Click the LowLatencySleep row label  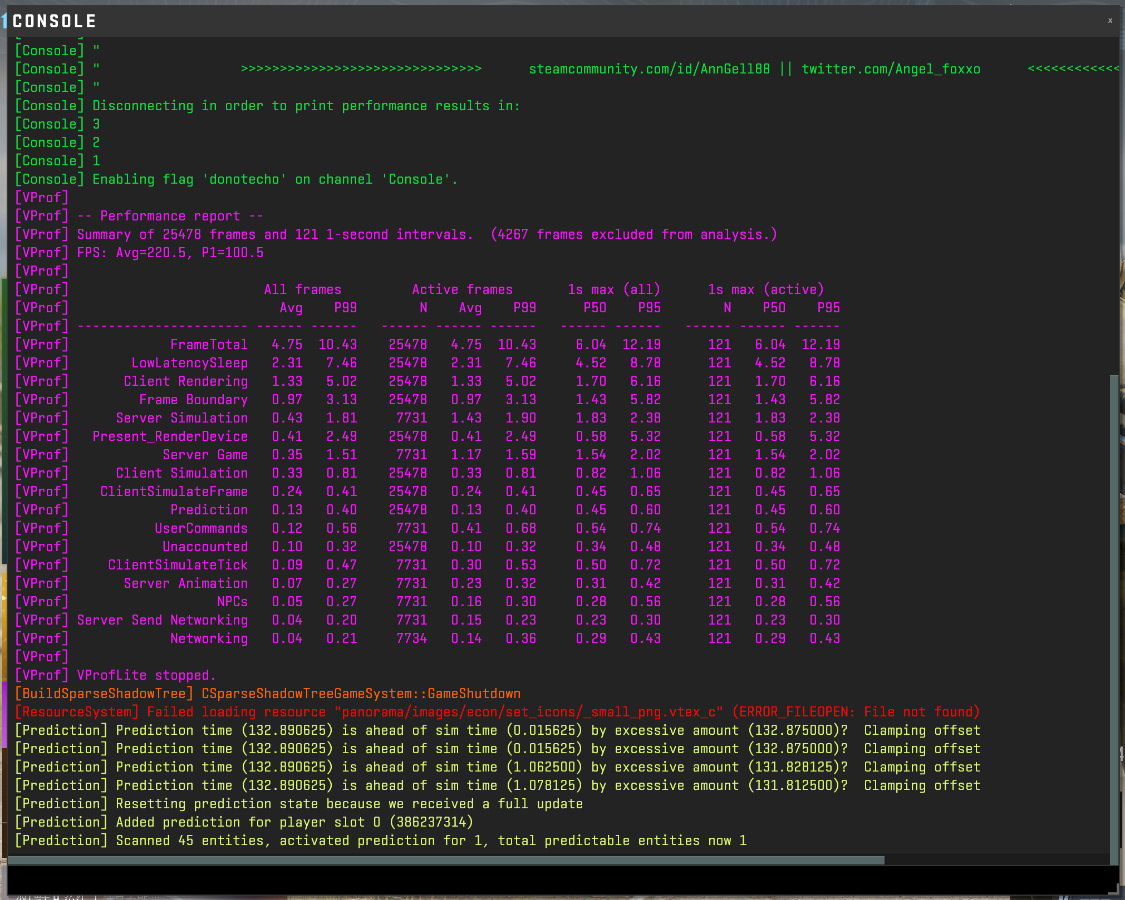point(189,363)
